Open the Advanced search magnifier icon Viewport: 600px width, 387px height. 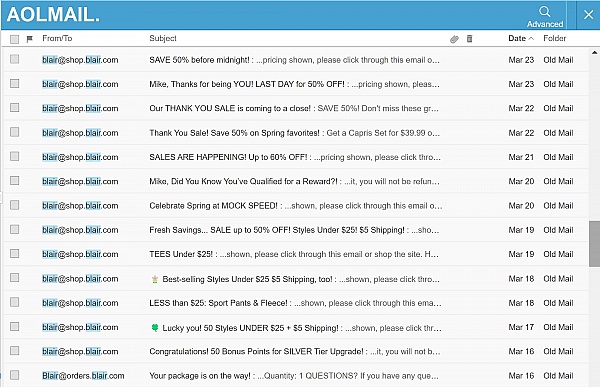tap(545, 11)
